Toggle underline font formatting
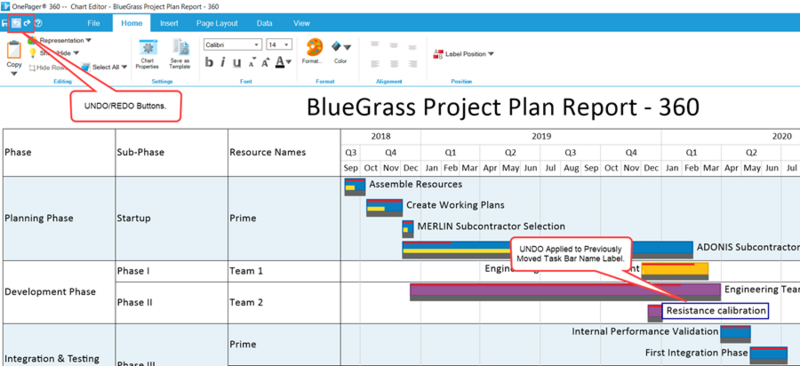Viewport: 800px width, 366px height. click(237, 63)
